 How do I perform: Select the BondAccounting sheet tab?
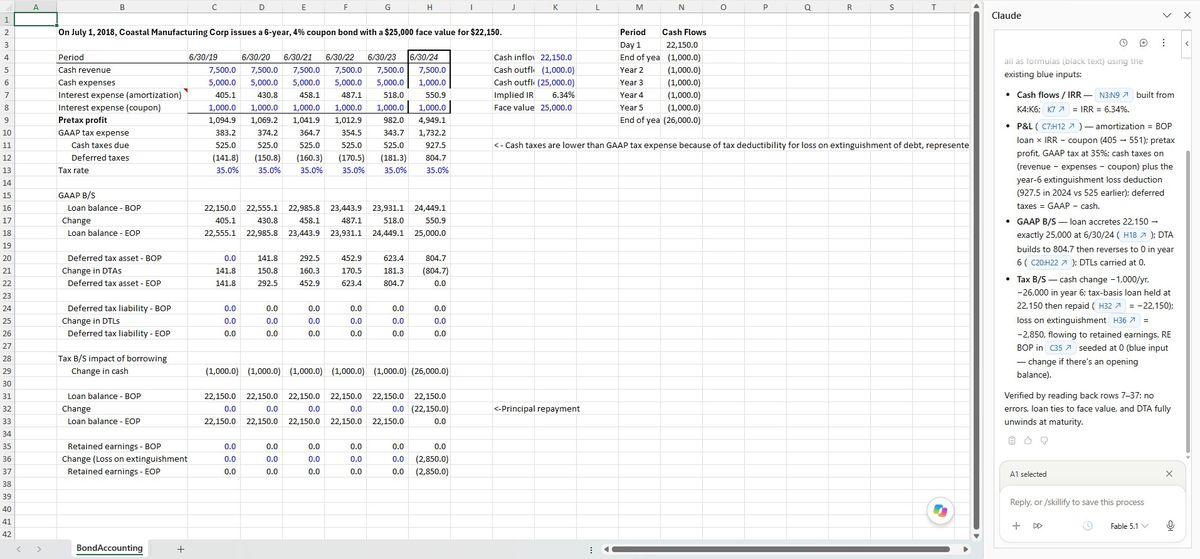[x=109, y=548]
